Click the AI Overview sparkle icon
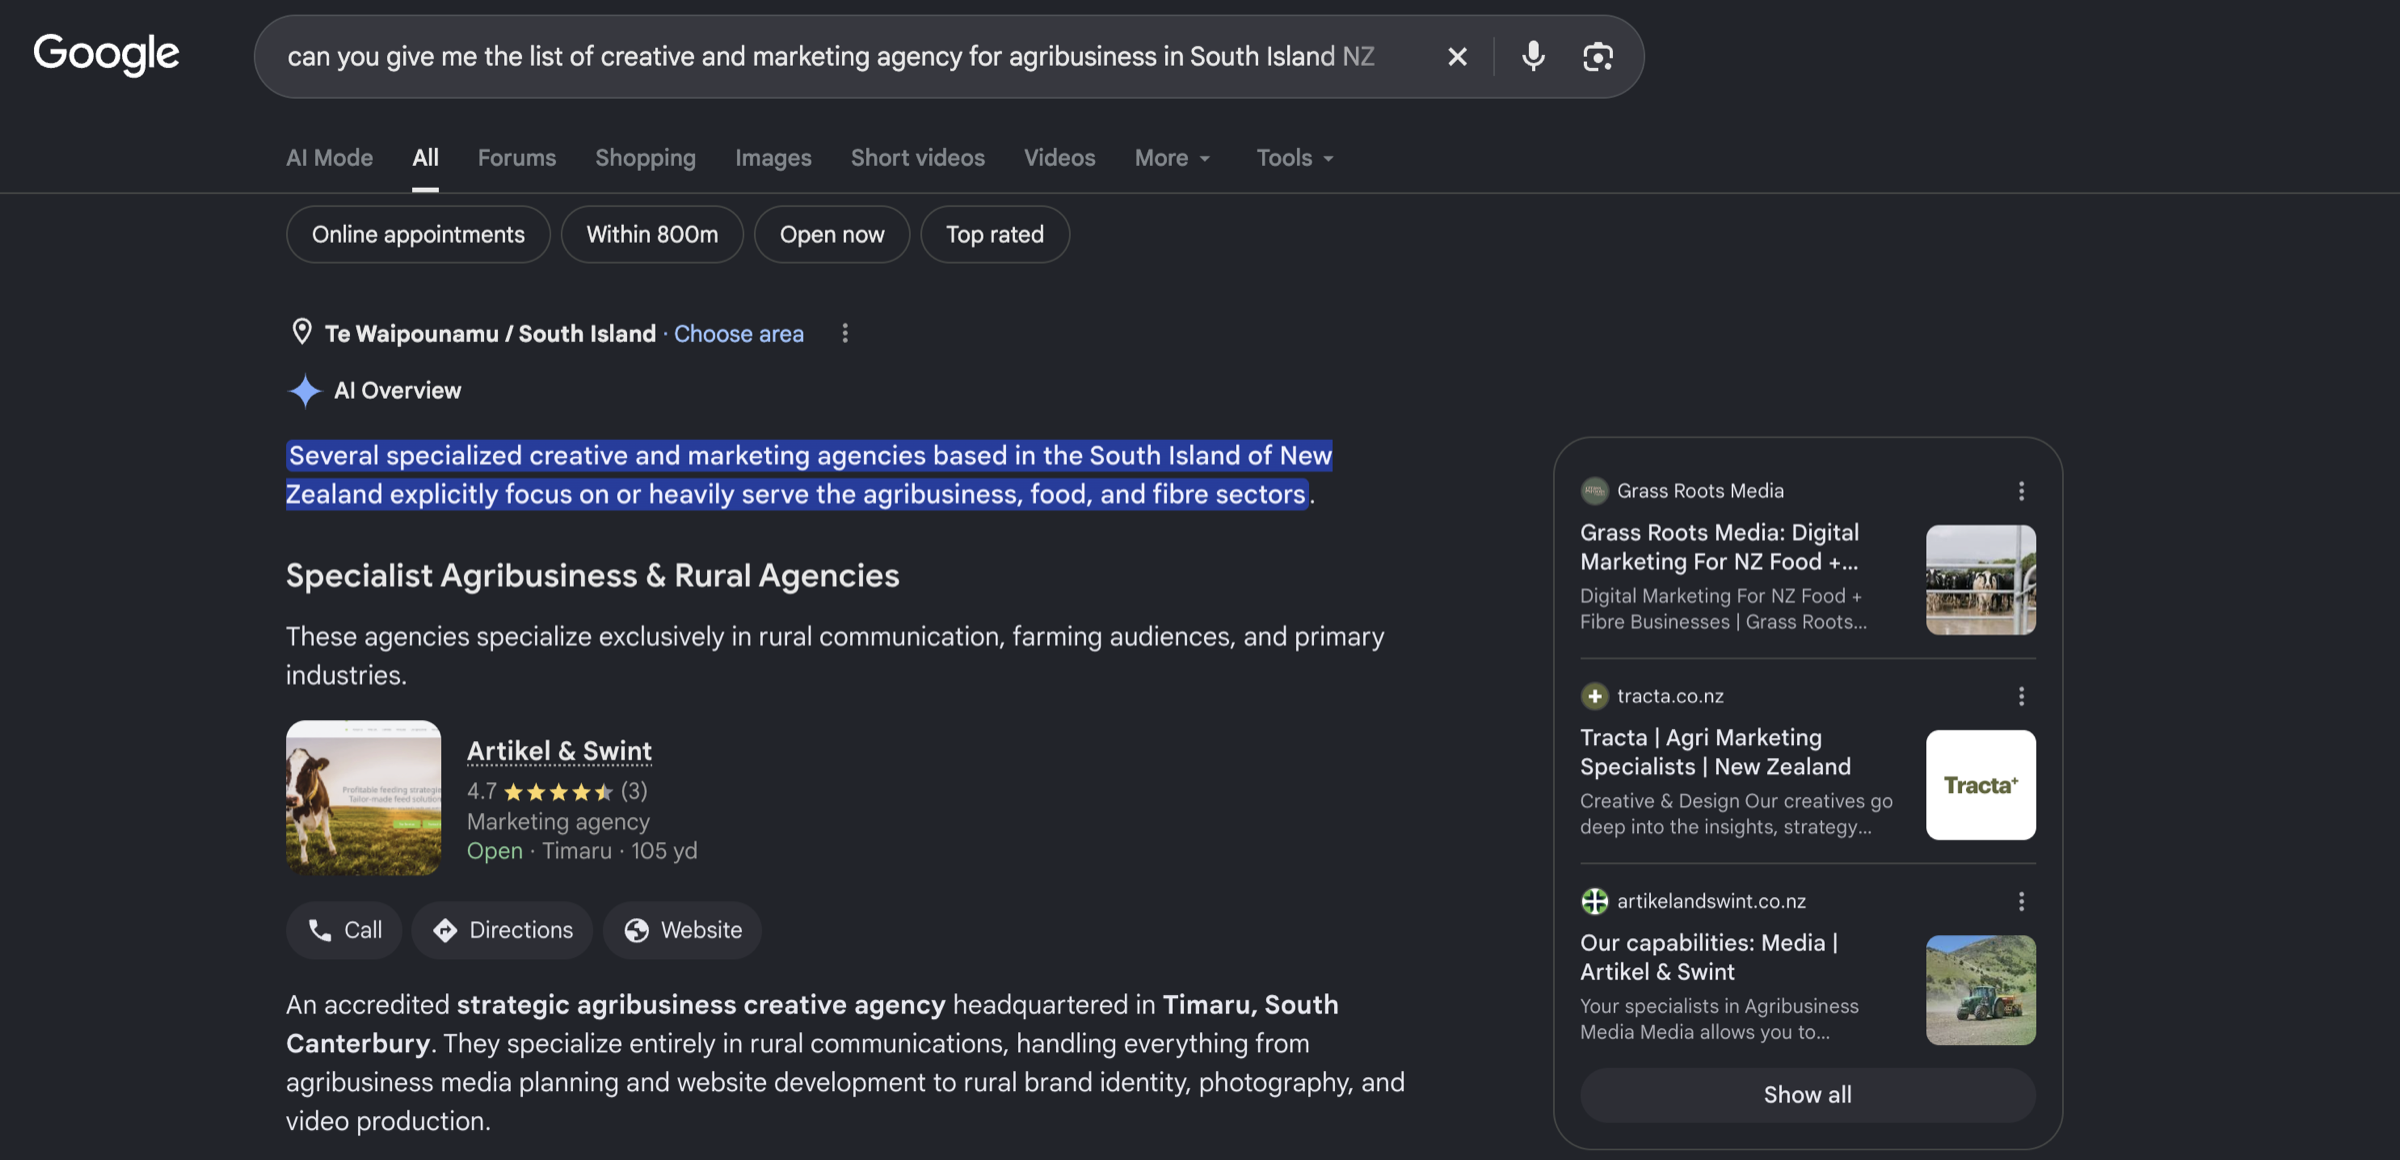Image resolution: width=2400 pixels, height=1160 pixels. point(304,391)
